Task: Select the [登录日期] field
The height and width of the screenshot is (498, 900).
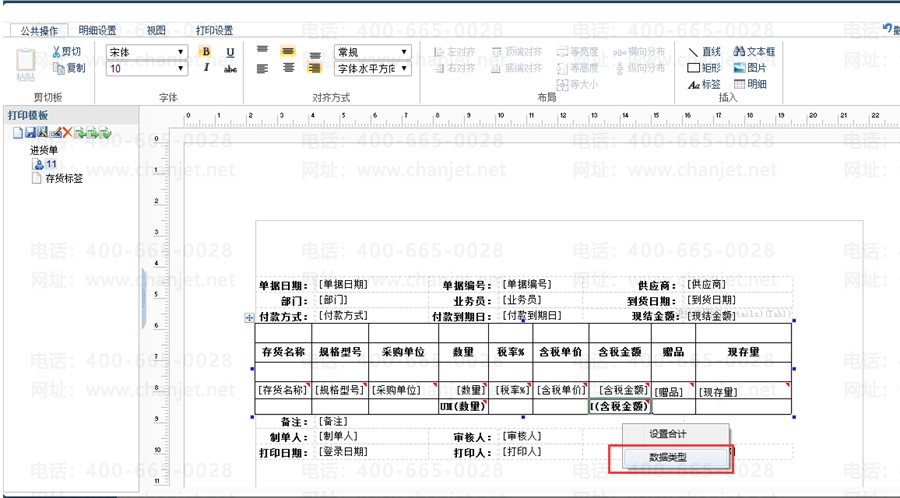Action: 343,452
